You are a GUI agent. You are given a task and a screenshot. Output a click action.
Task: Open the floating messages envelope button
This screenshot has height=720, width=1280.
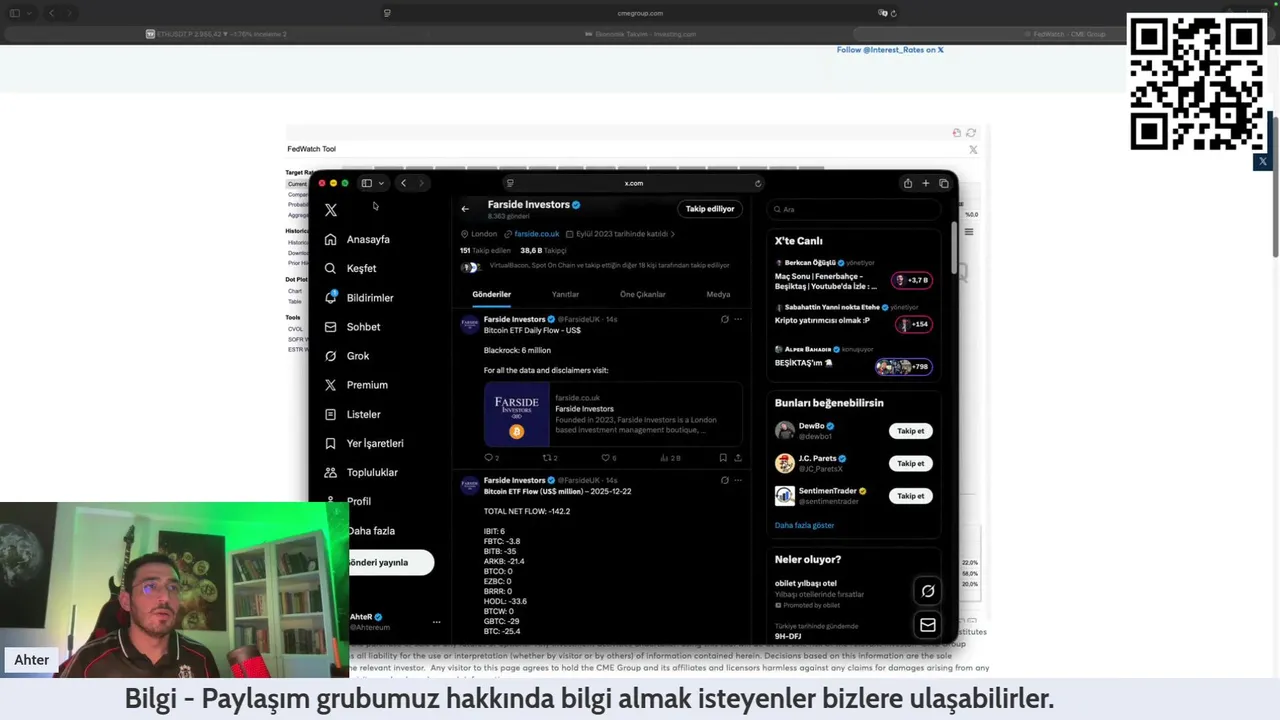[928, 625]
